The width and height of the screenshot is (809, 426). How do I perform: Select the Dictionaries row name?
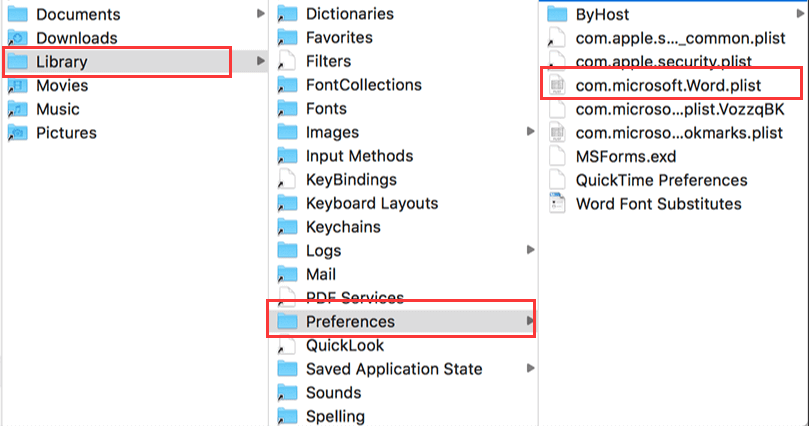[x=350, y=14]
